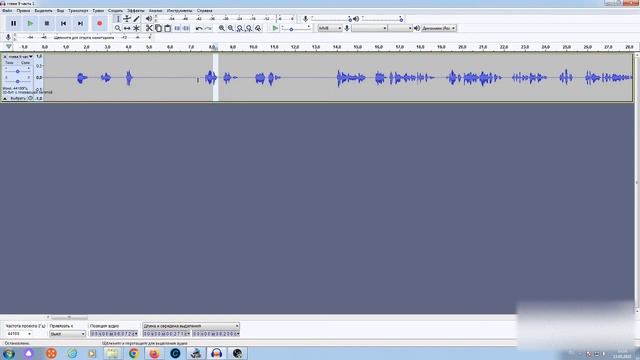Zoom in on the waveform
Viewport: 640px width, 360px height.
222,28
